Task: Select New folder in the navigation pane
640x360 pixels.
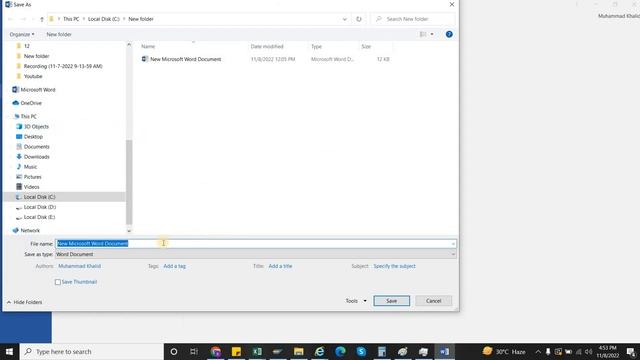Action: [36, 56]
